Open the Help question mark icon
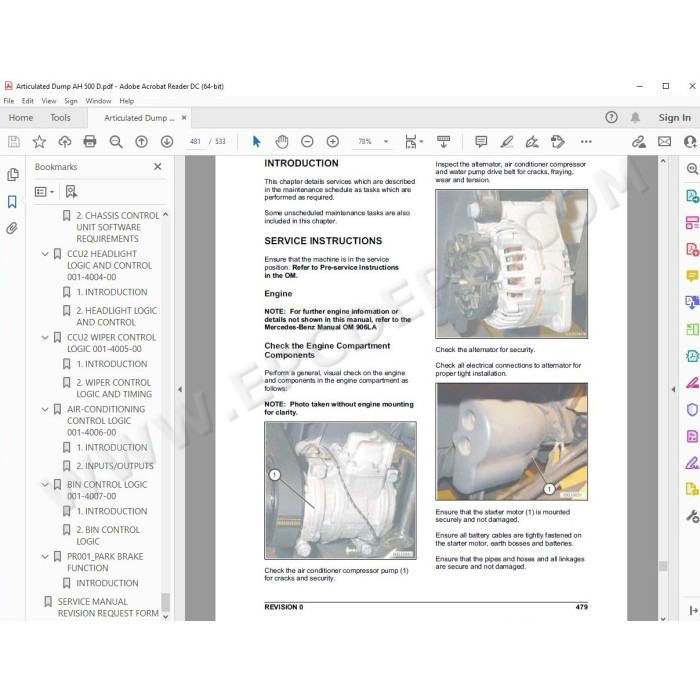This screenshot has height=700, width=700. (x=611, y=117)
